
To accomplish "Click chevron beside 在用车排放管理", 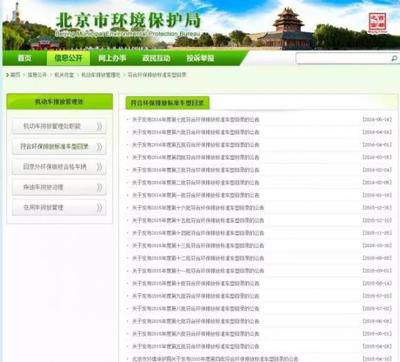I will (x=99, y=208).
